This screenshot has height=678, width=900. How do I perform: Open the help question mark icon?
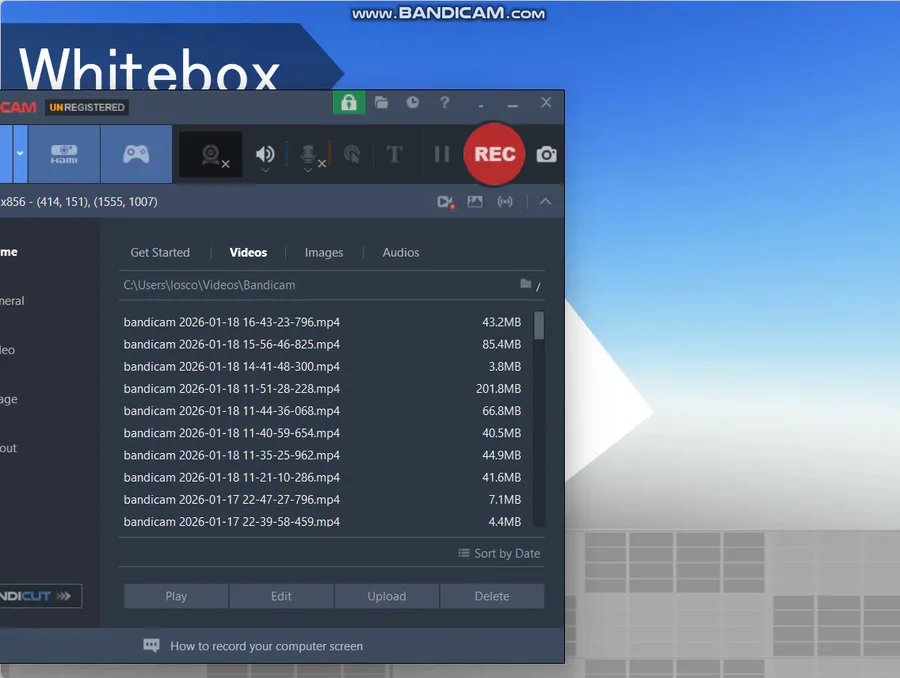coord(444,103)
